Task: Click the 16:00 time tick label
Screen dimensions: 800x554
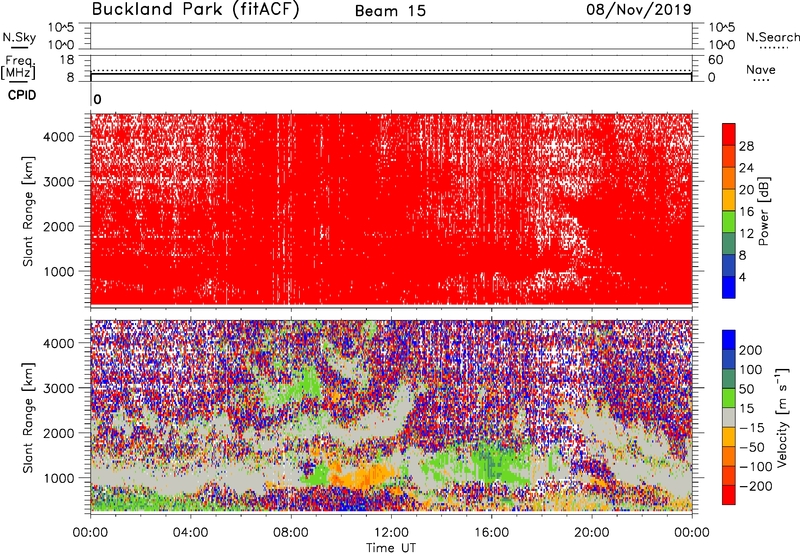Action: coord(491,533)
